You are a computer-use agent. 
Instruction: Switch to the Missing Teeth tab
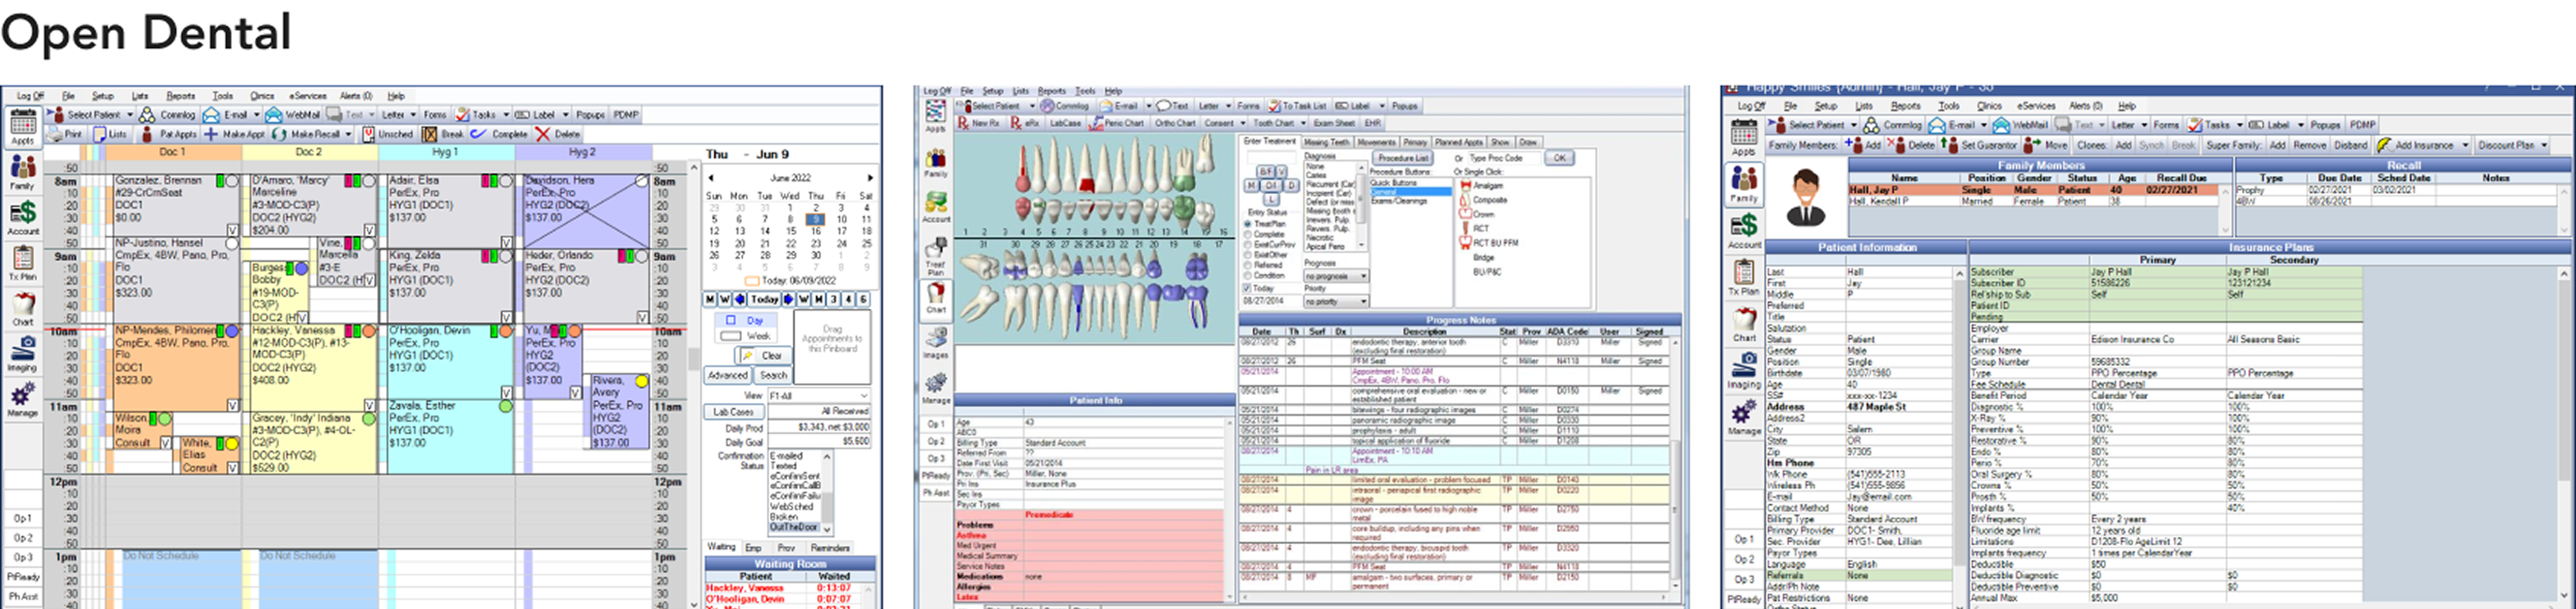click(1328, 142)
